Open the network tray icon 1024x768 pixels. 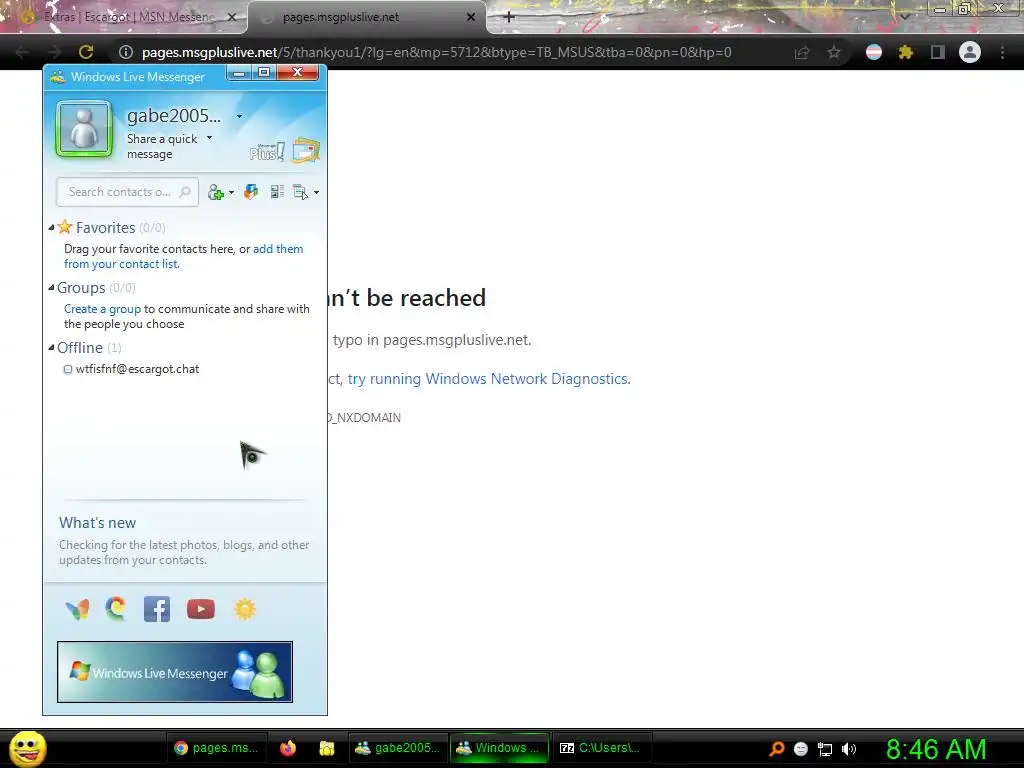[x=825, y=749]
